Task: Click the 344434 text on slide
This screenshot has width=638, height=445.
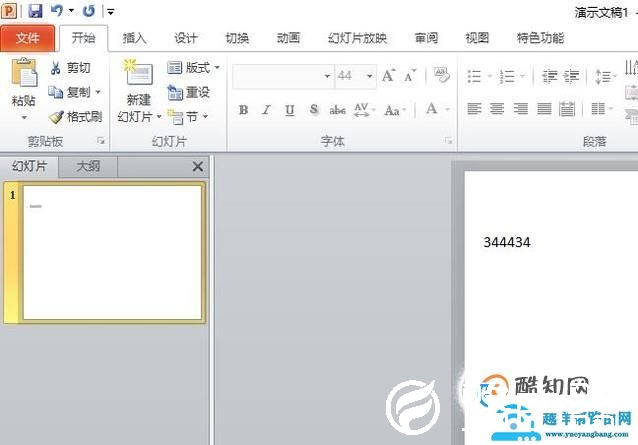Action: click(507, 242)
